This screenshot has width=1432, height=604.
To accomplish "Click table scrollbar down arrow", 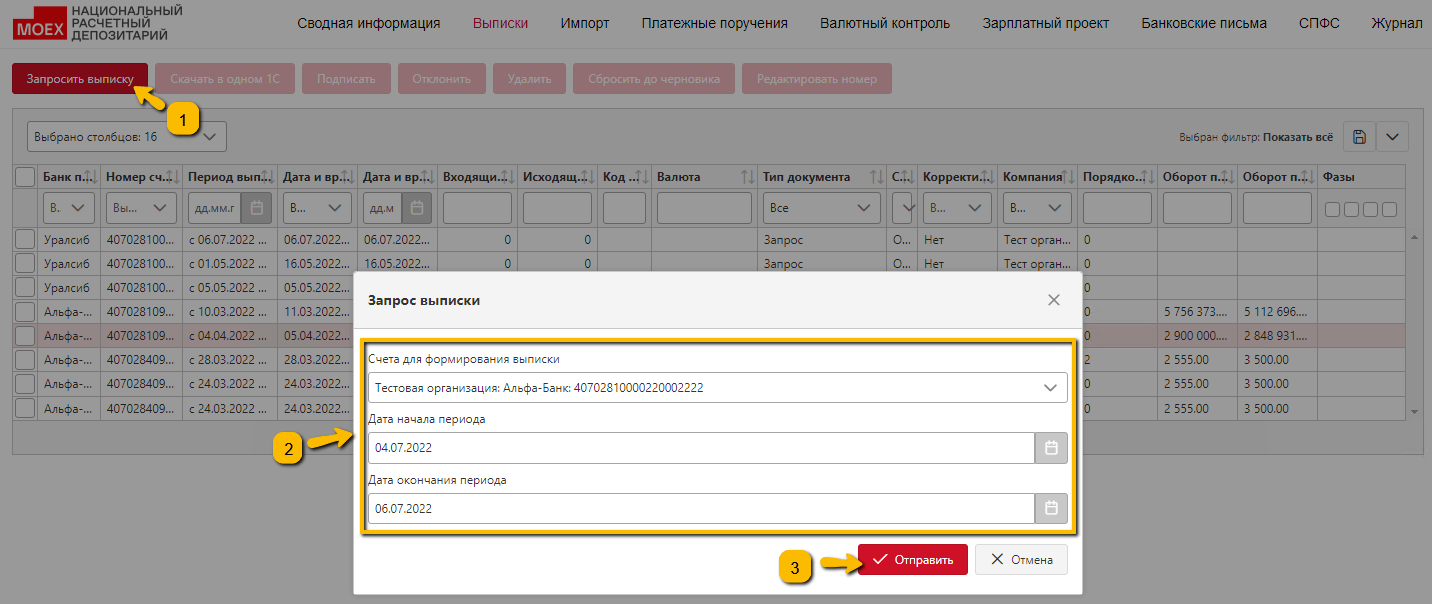I will (x=1413, y=411).
